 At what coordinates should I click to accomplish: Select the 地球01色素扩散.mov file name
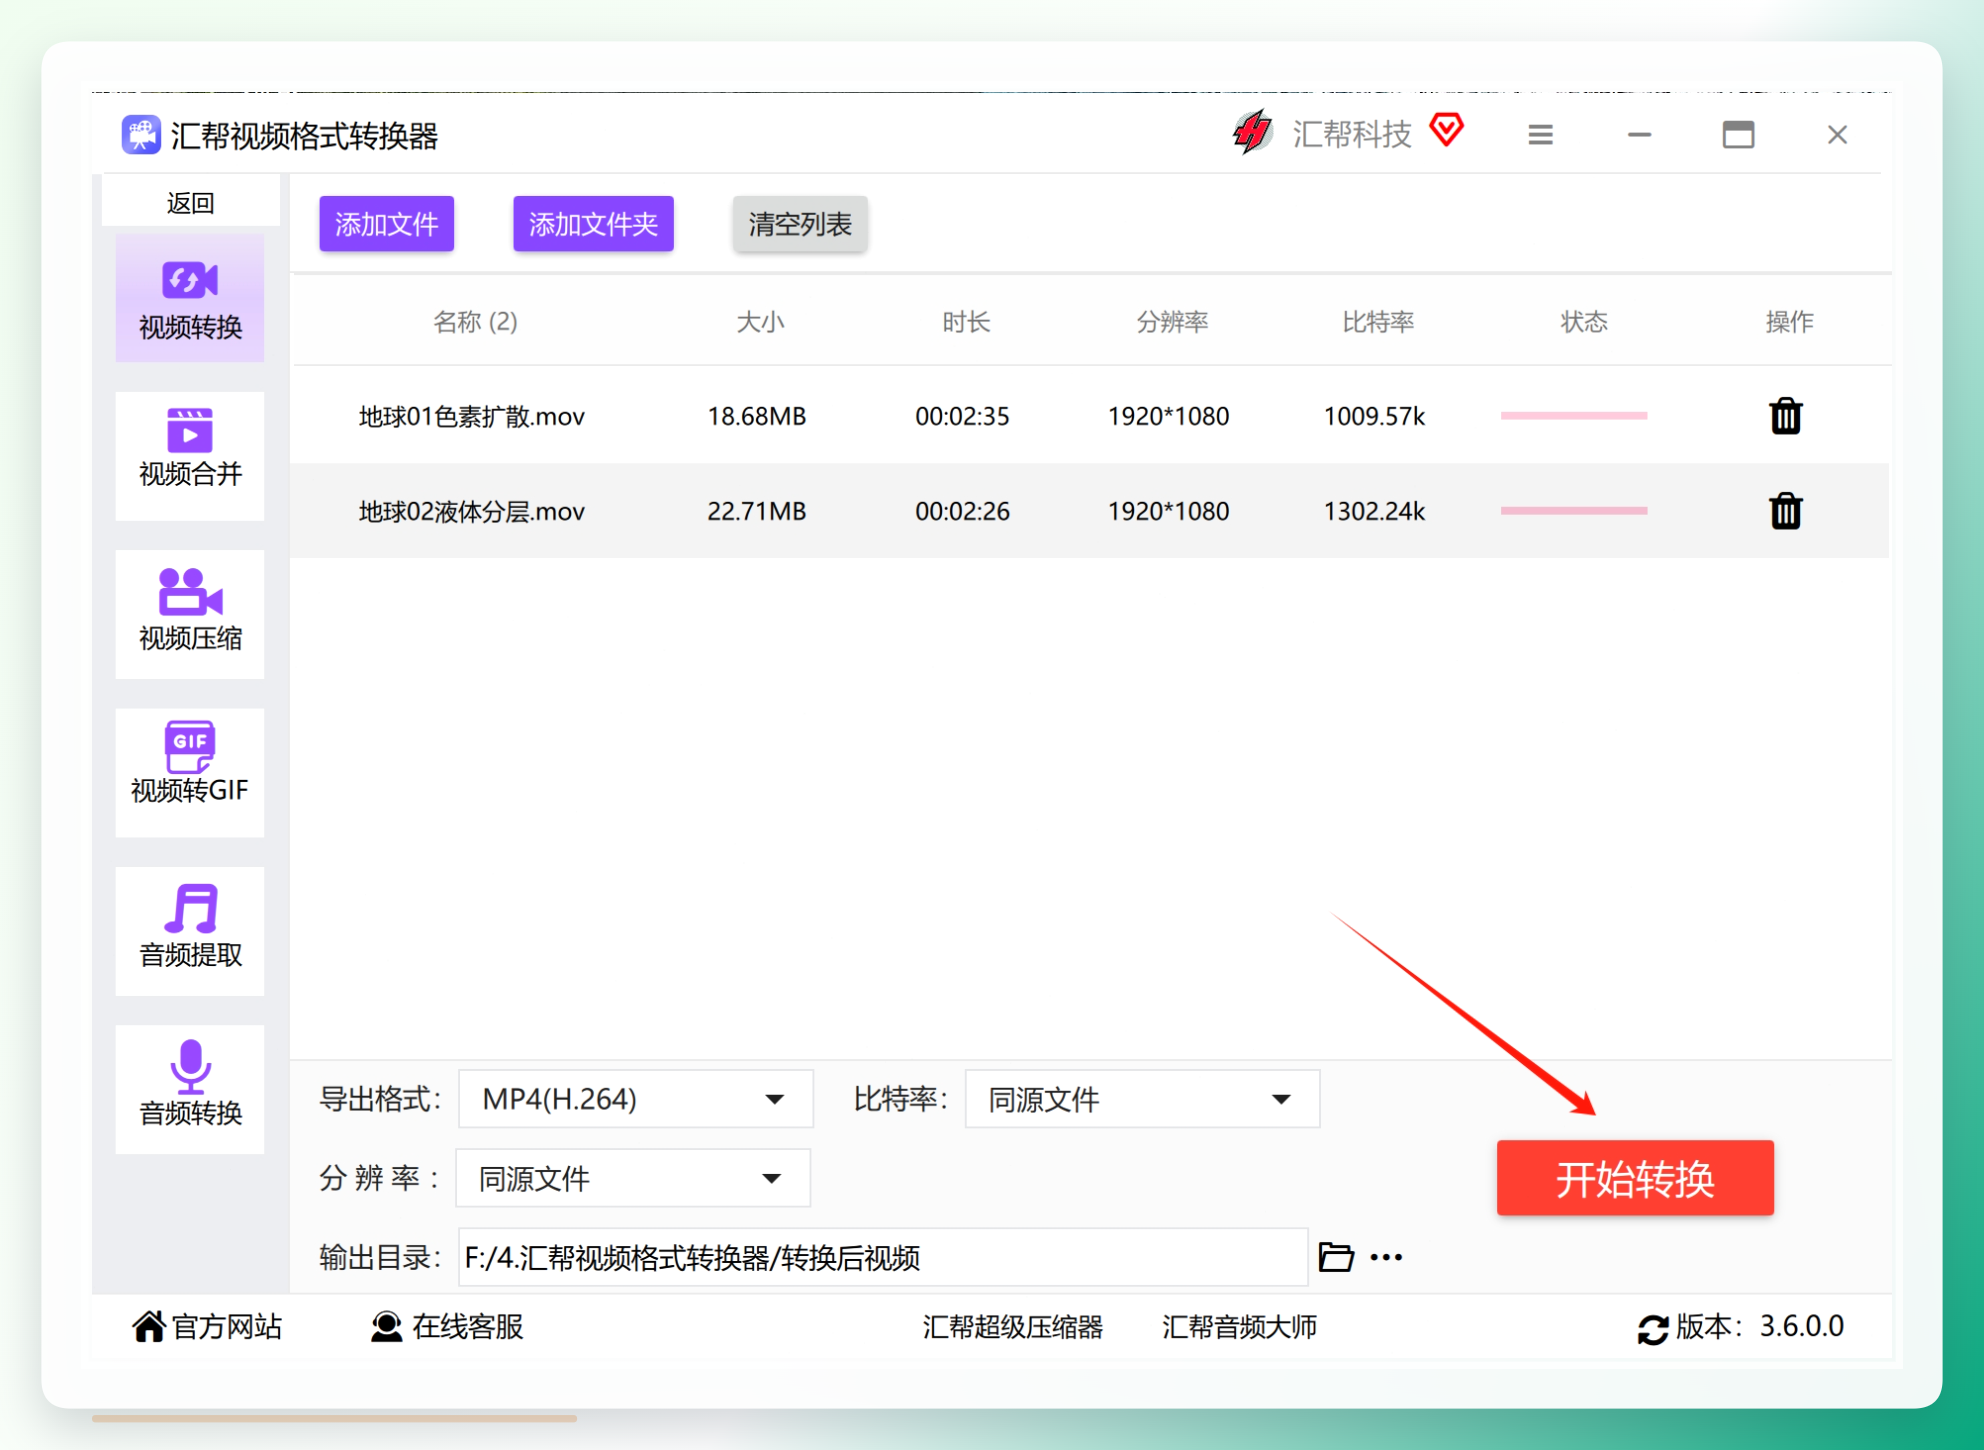pyautogui.click(x=472, y=416)
